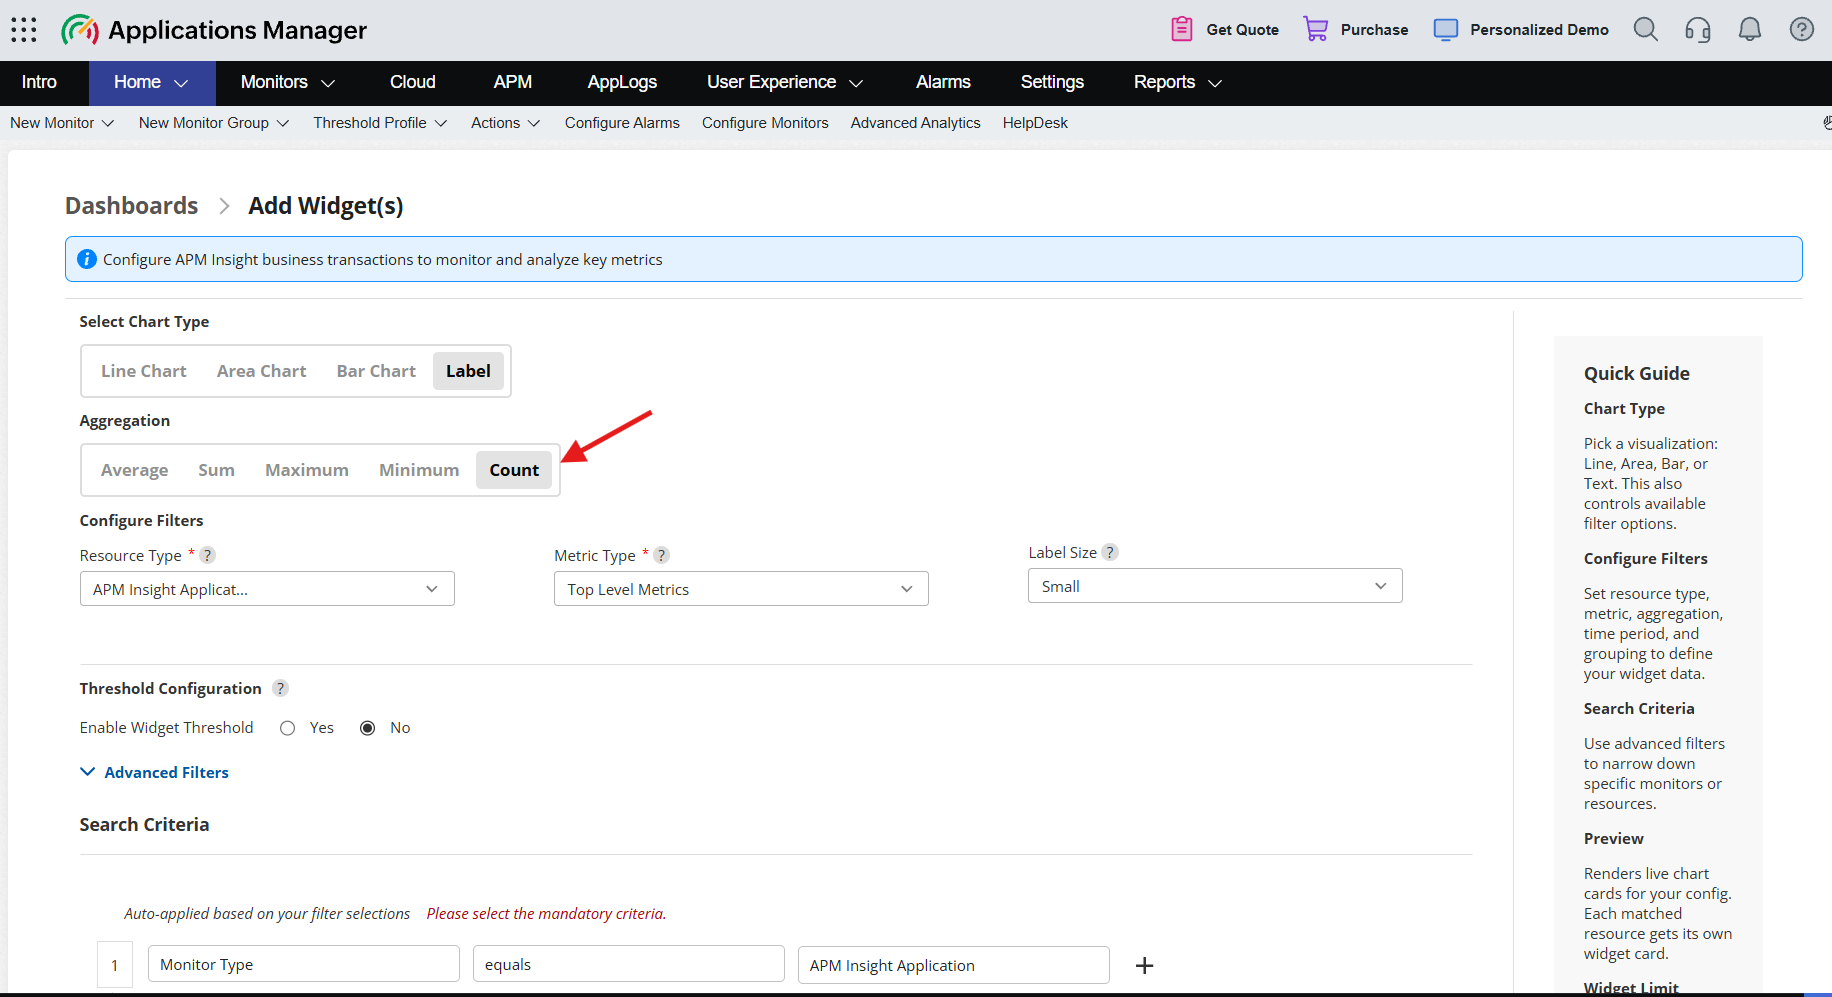The image size is (1832, 997).
Task: Set aggregation to Count
Action: pos(514,470)
